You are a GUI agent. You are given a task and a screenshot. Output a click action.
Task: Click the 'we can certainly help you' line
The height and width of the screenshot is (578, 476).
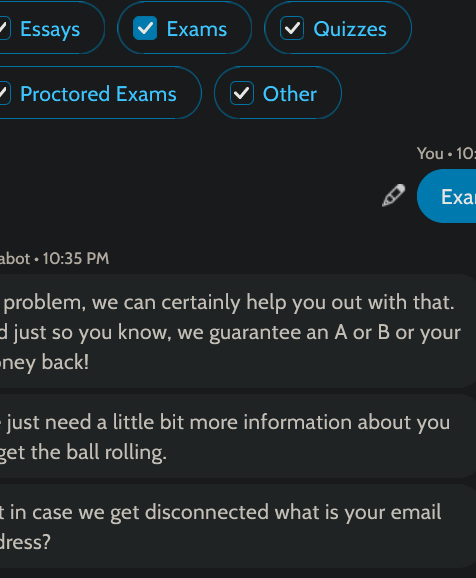[229, 303]
